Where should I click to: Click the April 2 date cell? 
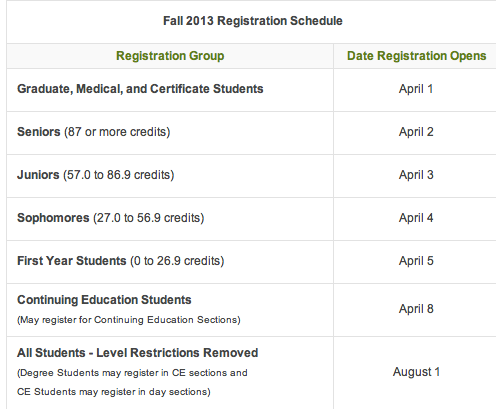[416, 132]
